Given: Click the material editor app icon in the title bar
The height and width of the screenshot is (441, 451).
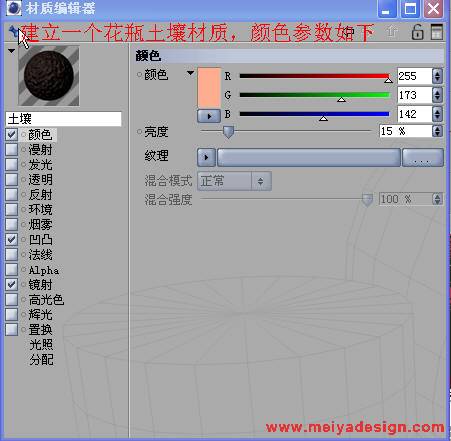Looking at the screenshot, I should click(14, 8).
